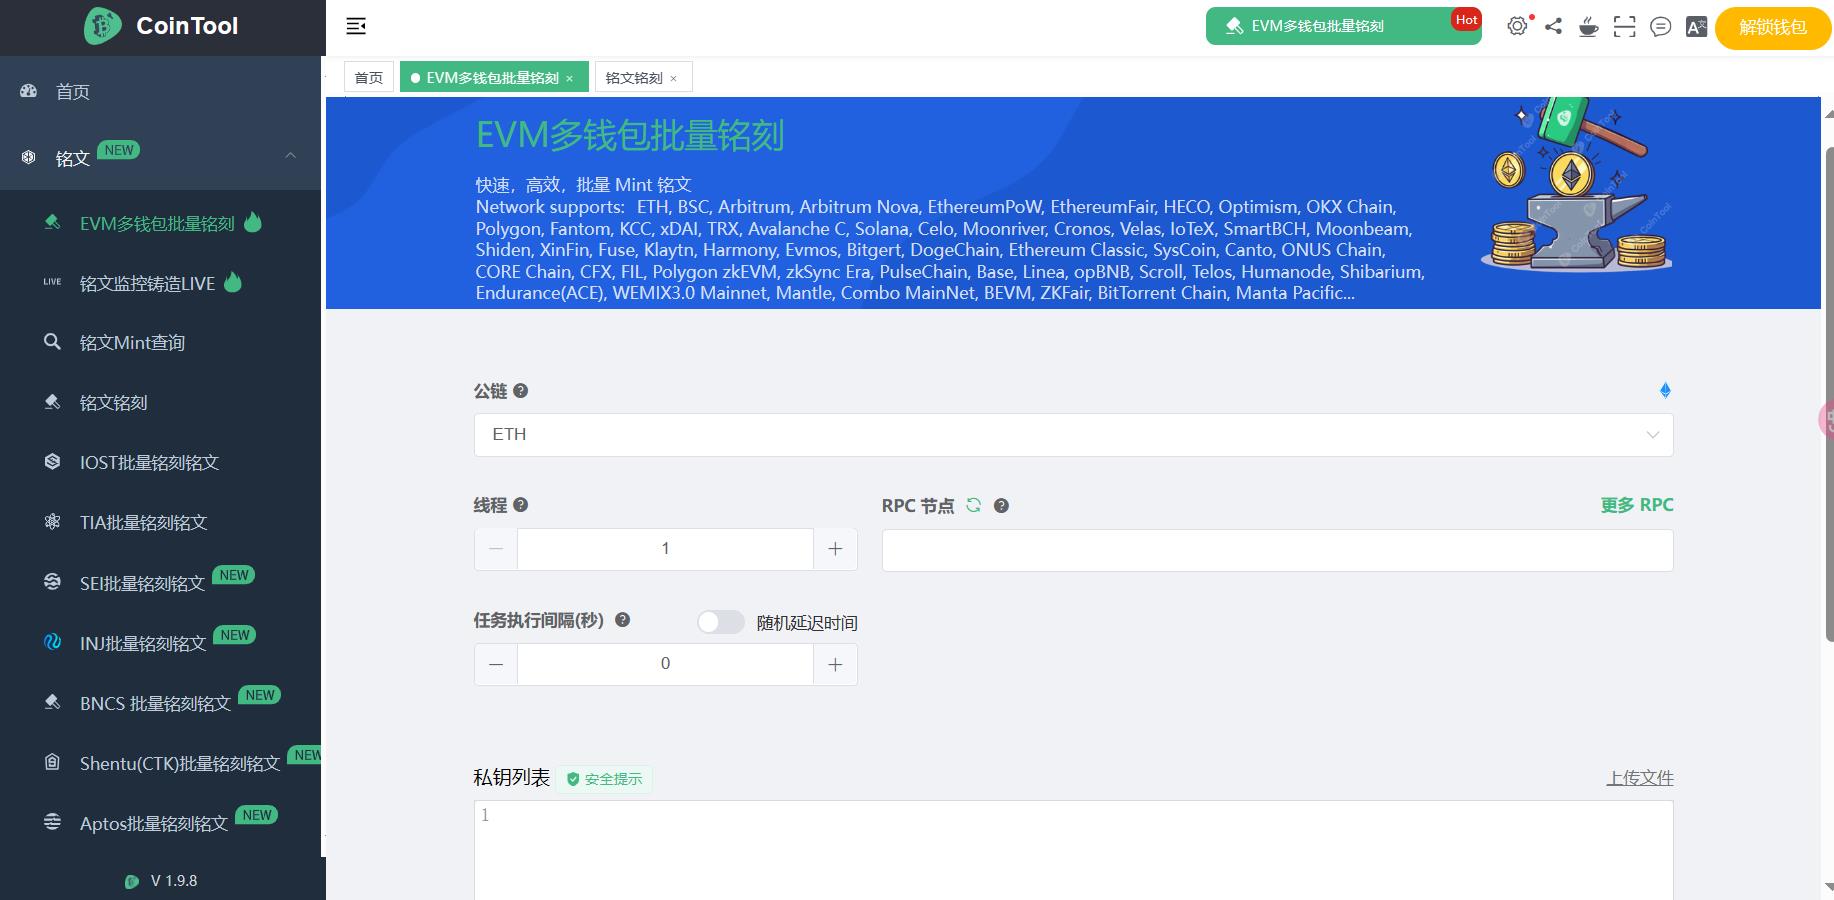Increase thread count with the plus button

[x=835, y=549]
